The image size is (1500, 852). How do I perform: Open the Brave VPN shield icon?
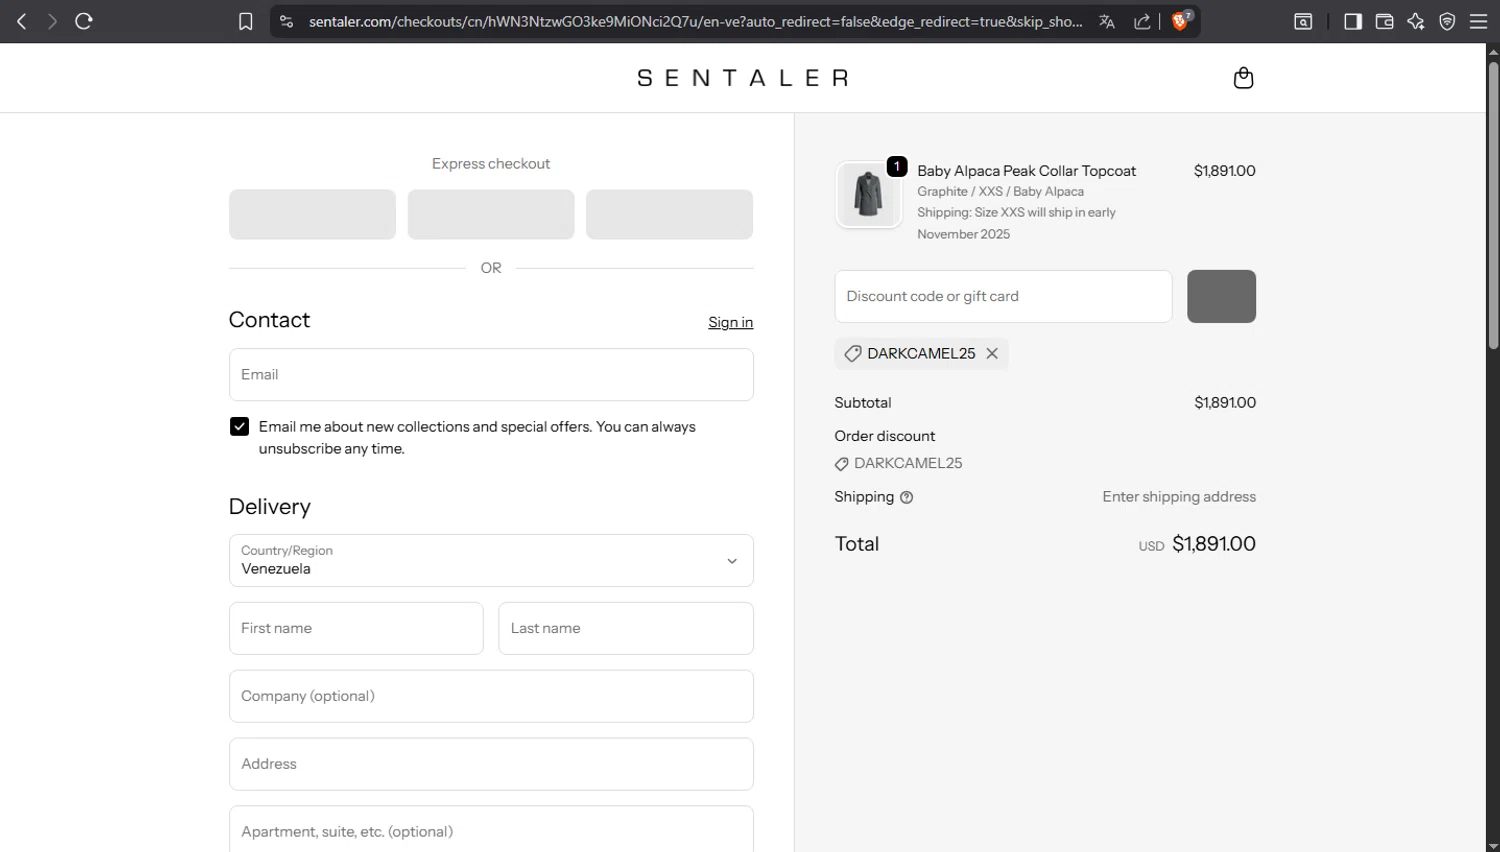pyautogui.click(x=1447, y=21)
